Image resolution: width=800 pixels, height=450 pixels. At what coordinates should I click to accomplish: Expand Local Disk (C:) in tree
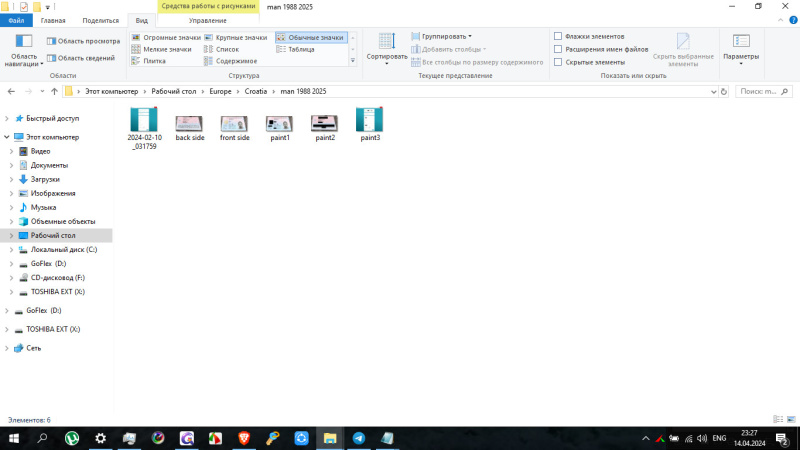(10, 249)
